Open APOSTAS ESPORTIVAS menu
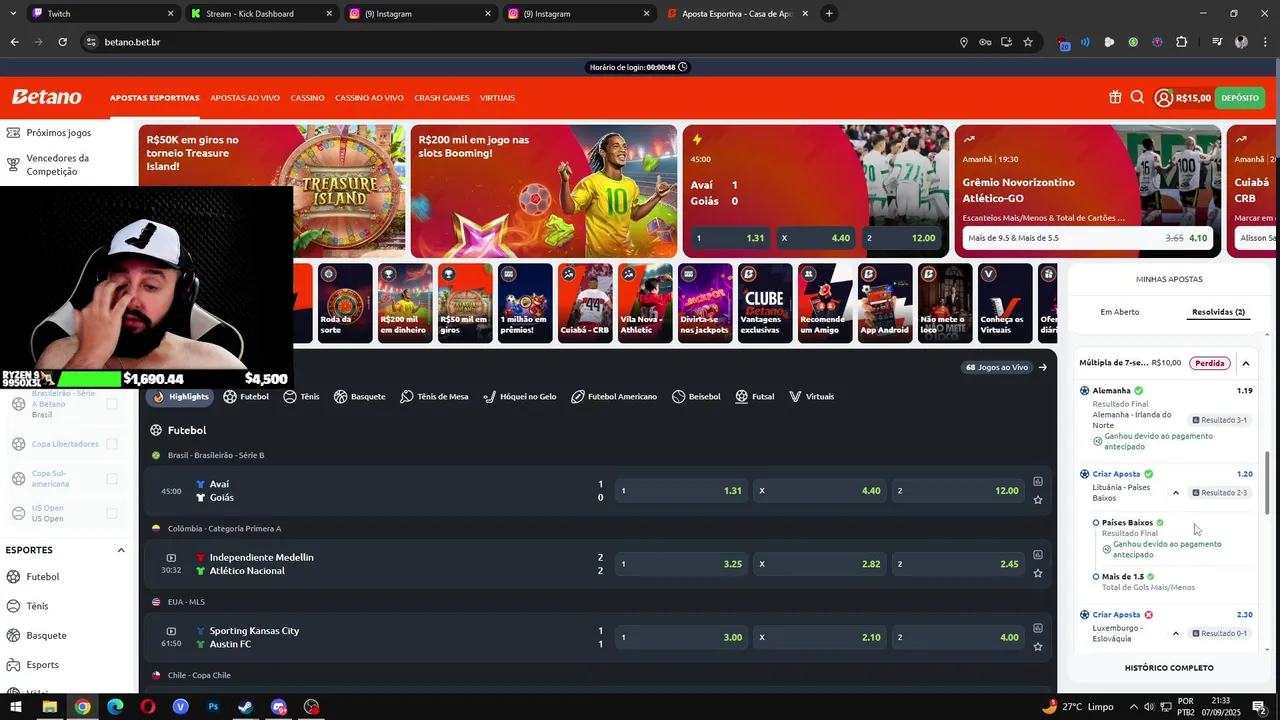The image size is (1280, 720). point(155,98)
